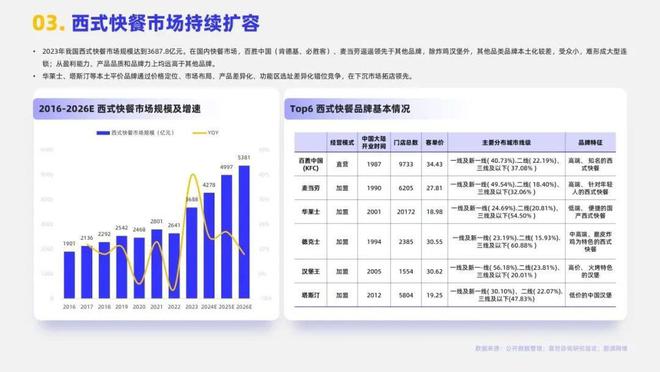This screenshot has height=372, width=660.
Task: Click the table heading Top6 西式快餐品牌基本情况
Action: [350, 109]
